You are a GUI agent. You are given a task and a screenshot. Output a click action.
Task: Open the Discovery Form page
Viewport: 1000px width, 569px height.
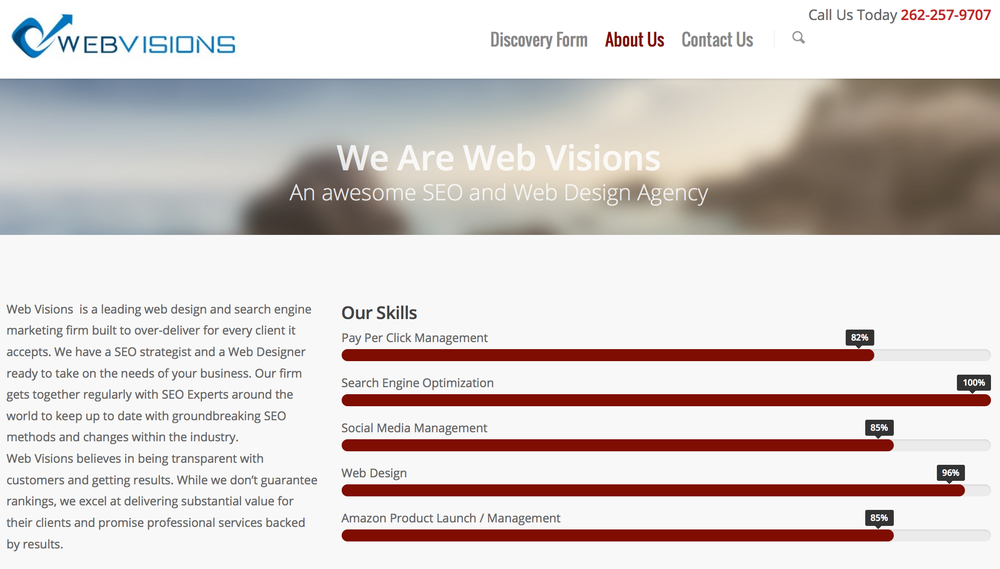(538, 40)
